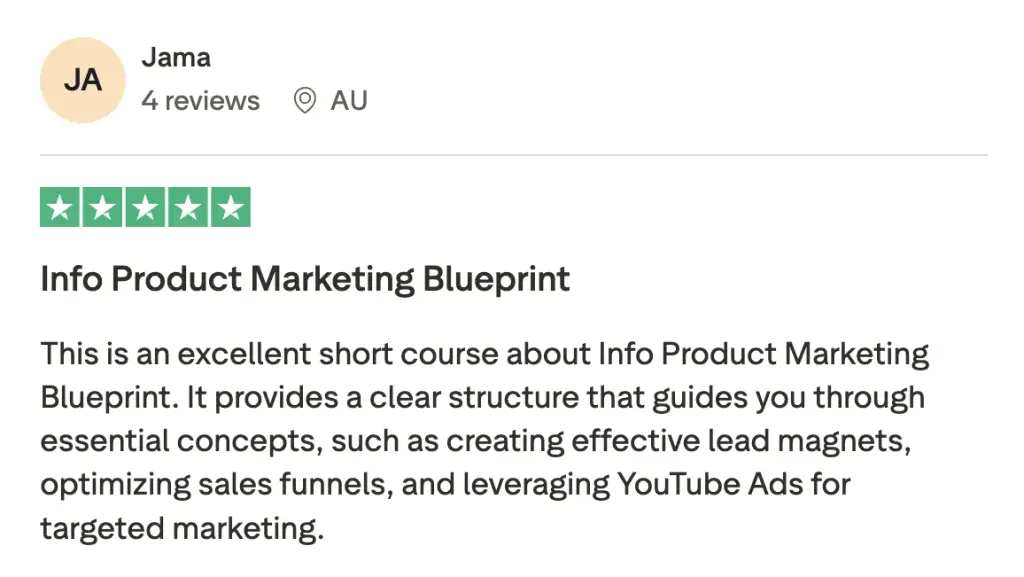1024x577 pixels.
Task: Click the AU country label
Action: (349, 101)
